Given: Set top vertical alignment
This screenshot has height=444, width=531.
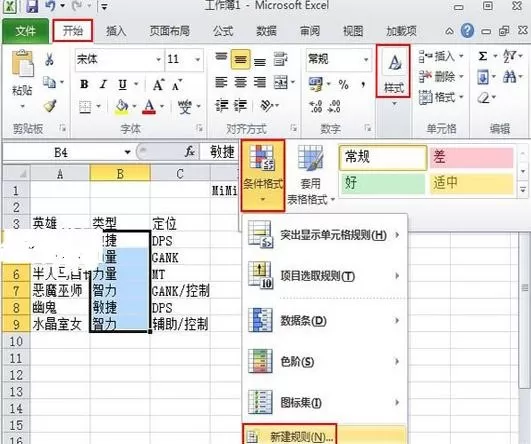Looking at the screenshot, I should tap(221, 57).
